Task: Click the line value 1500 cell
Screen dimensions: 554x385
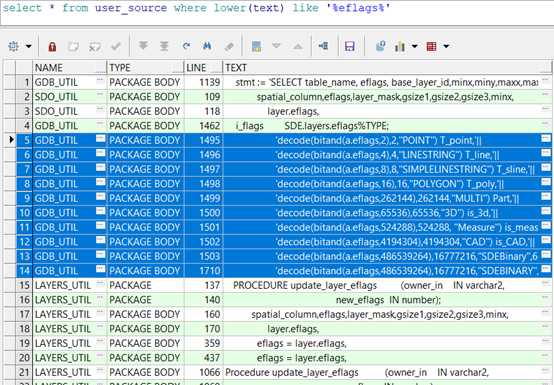Action: (x=204, y=213)
